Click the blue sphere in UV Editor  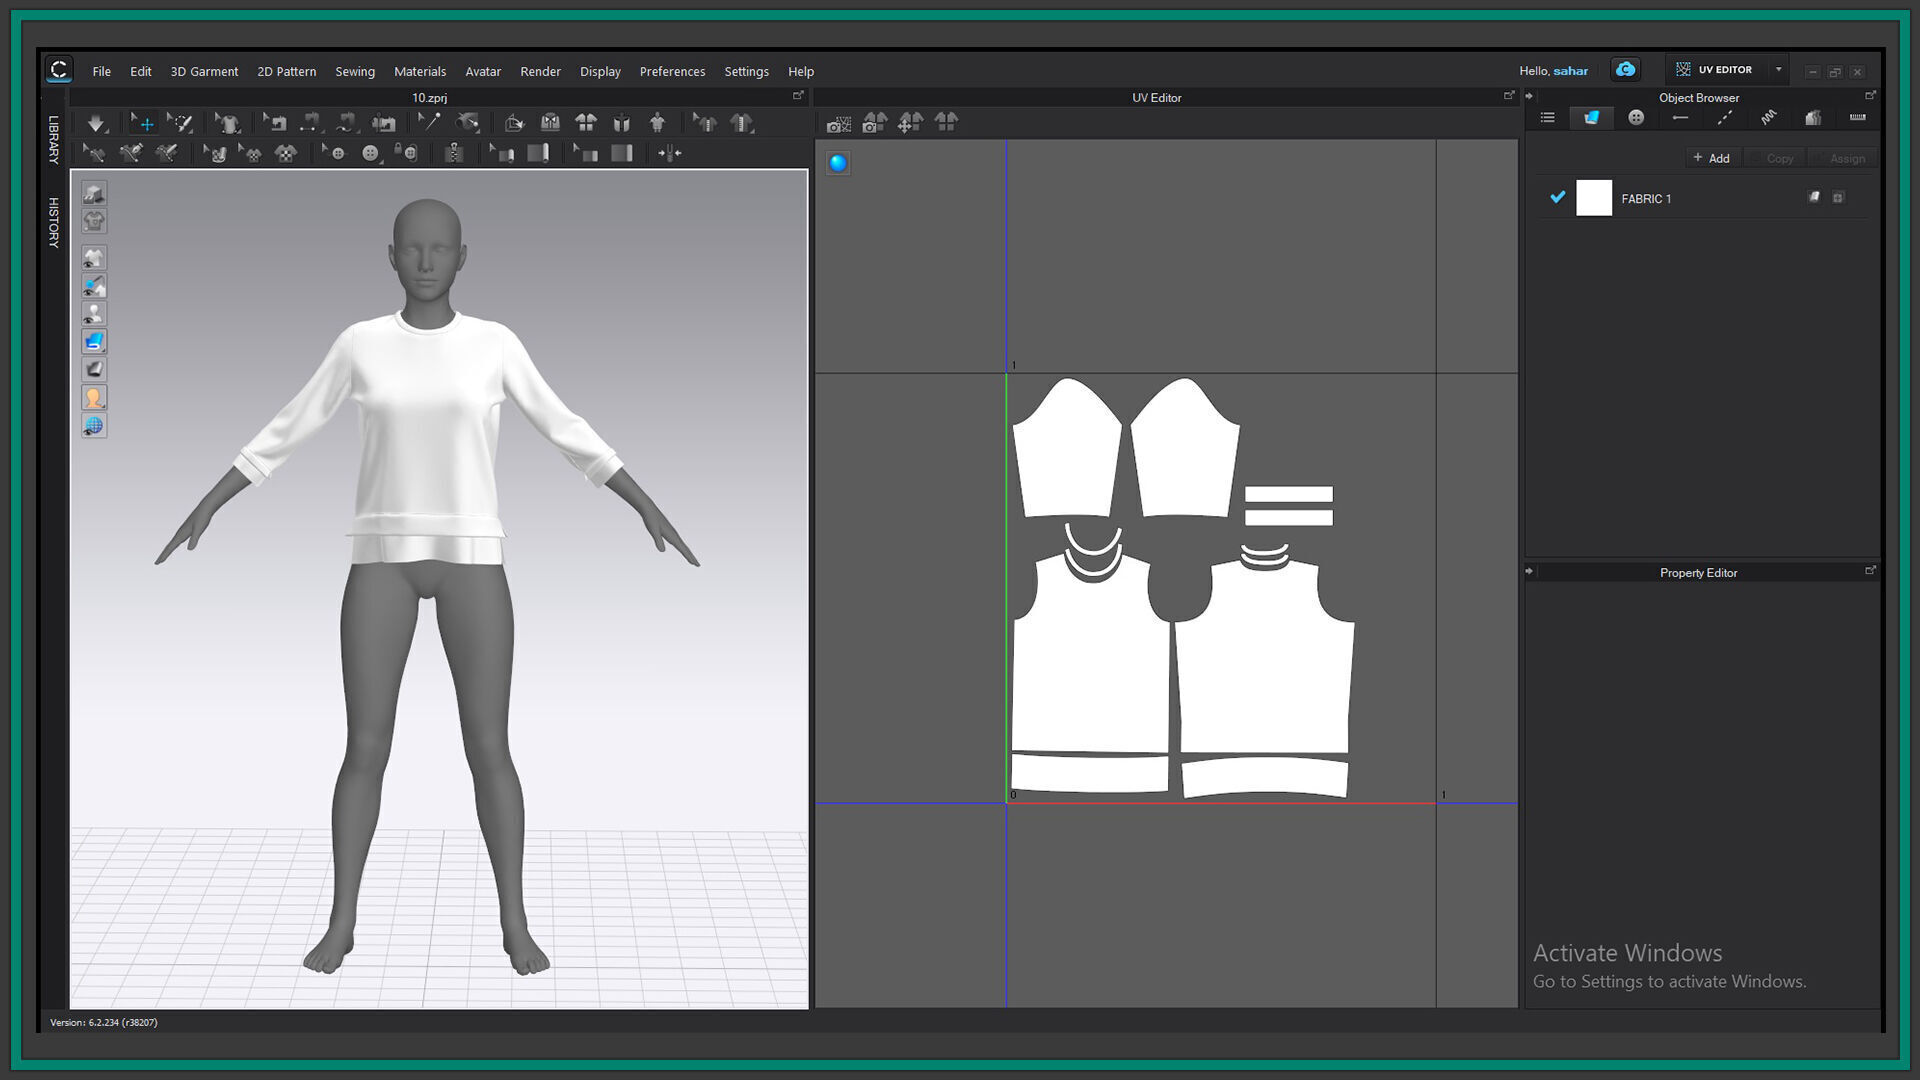(838, 163)
